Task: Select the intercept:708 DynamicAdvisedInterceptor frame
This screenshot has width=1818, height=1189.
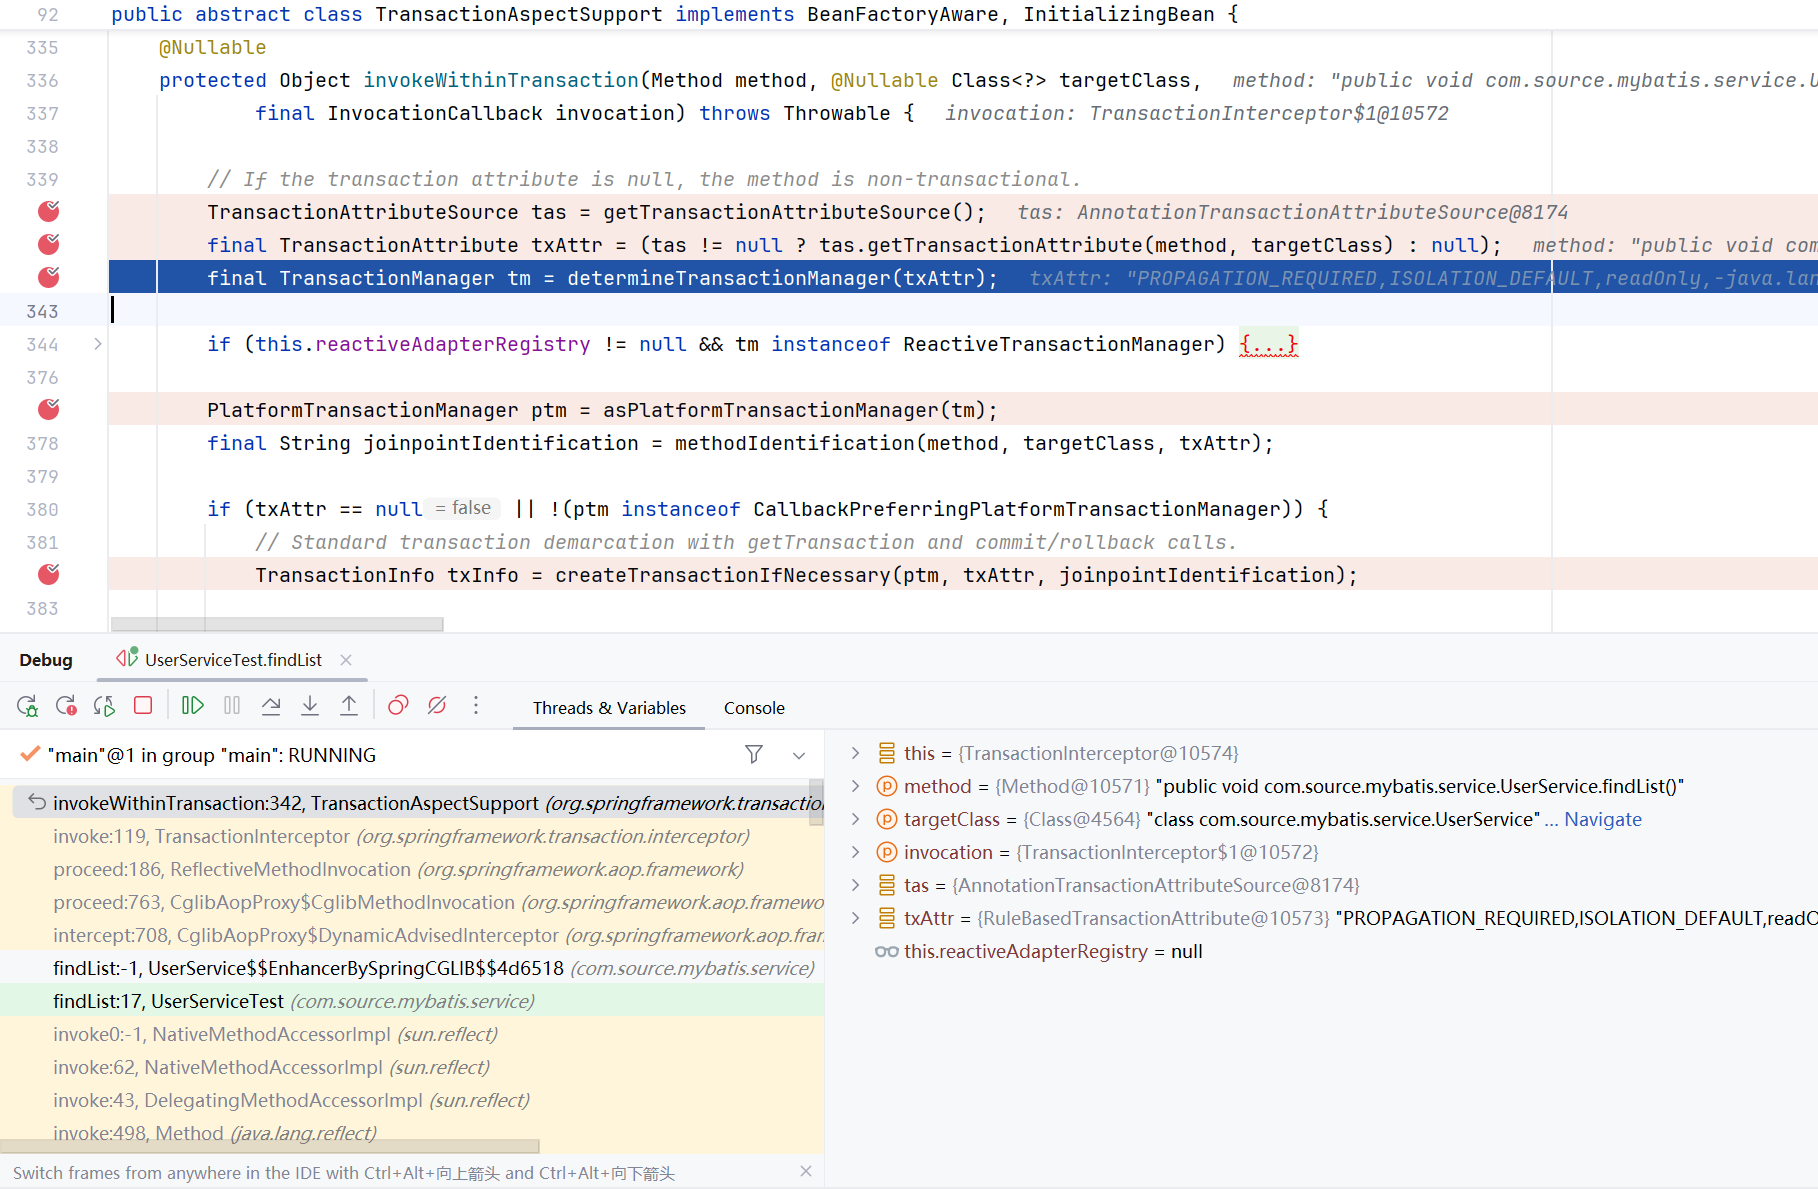Action: pos(412,935)
